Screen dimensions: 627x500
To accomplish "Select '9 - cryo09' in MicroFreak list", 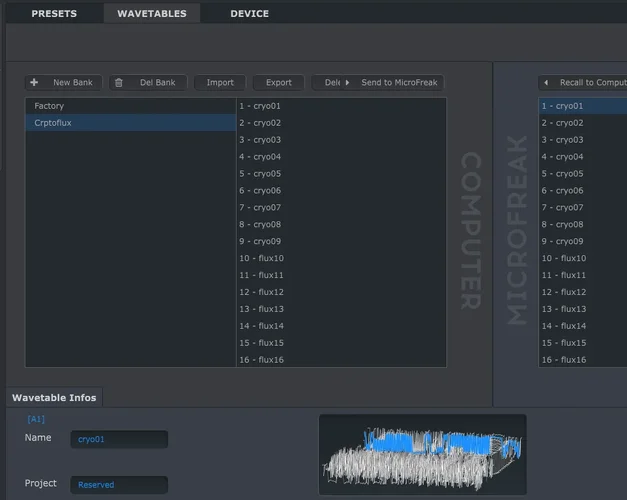I will point(583,241).
